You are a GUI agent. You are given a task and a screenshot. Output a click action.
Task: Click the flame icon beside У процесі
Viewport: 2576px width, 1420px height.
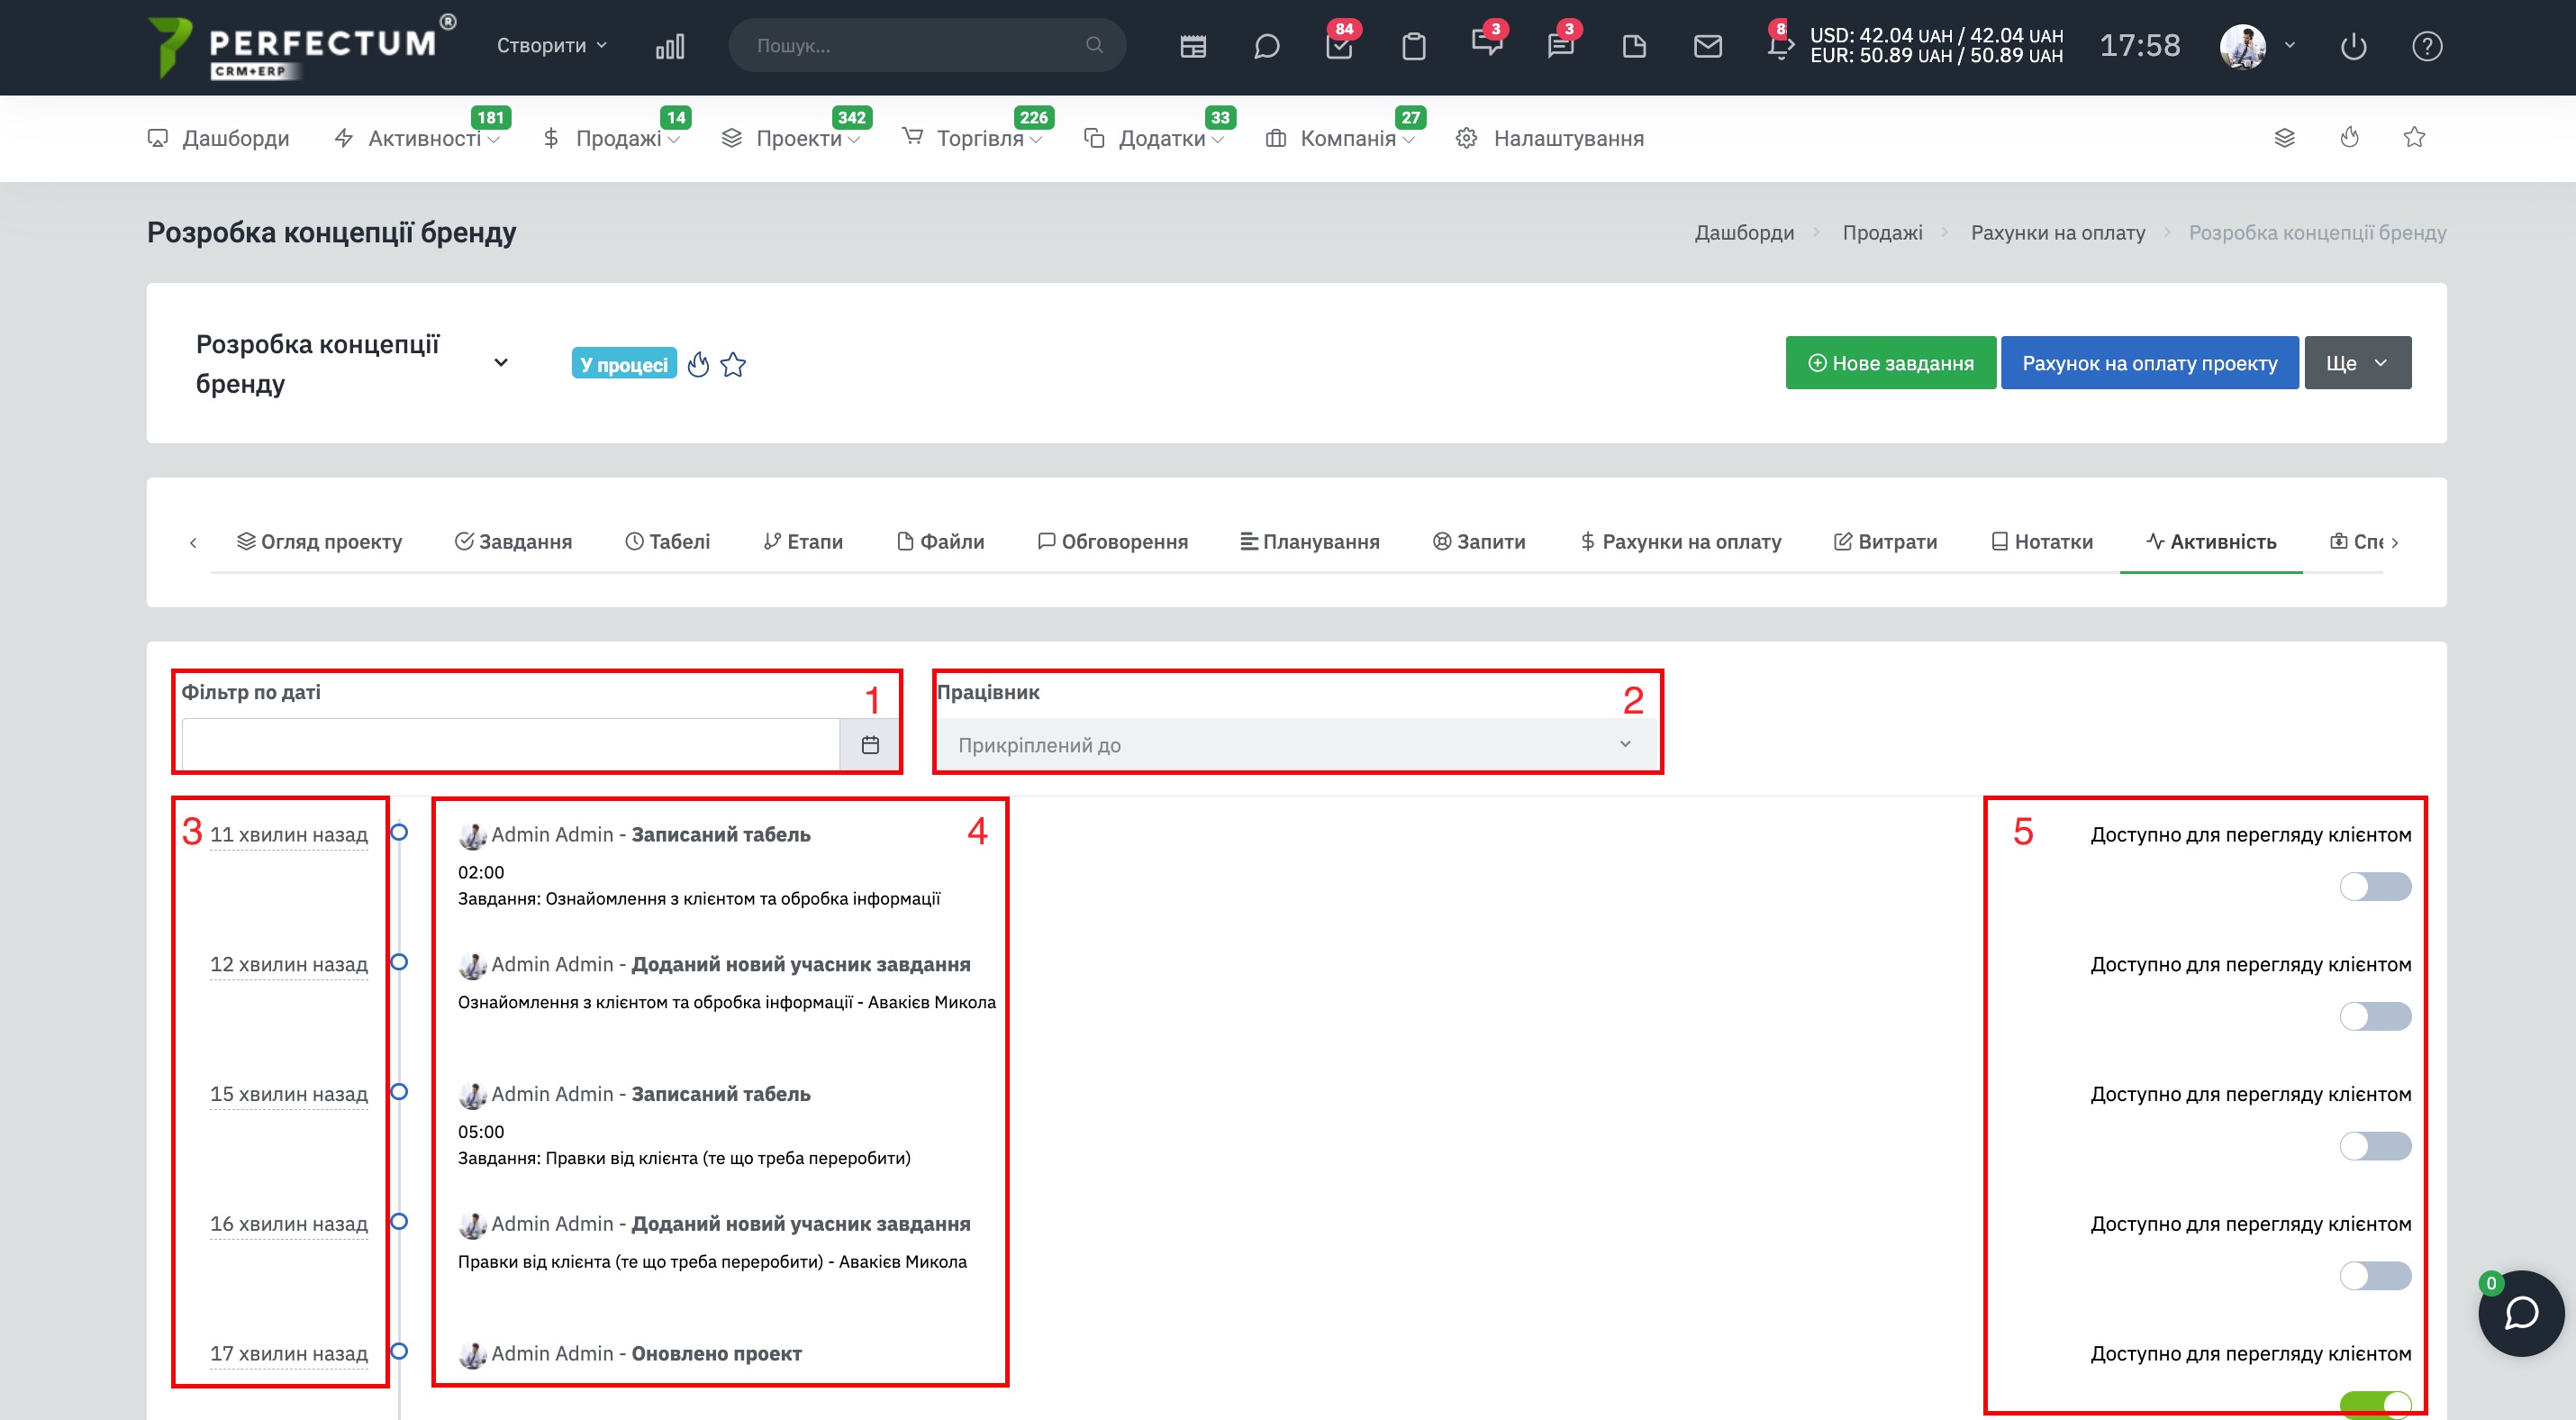coord(698,364)
